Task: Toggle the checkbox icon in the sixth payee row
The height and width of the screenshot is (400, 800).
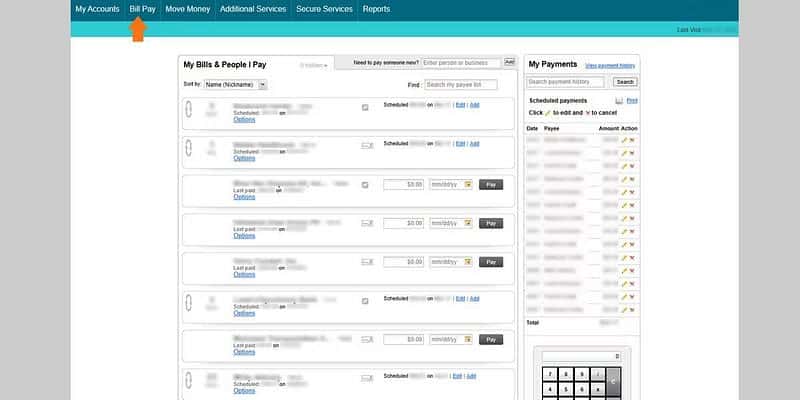Action: (366, 301)
